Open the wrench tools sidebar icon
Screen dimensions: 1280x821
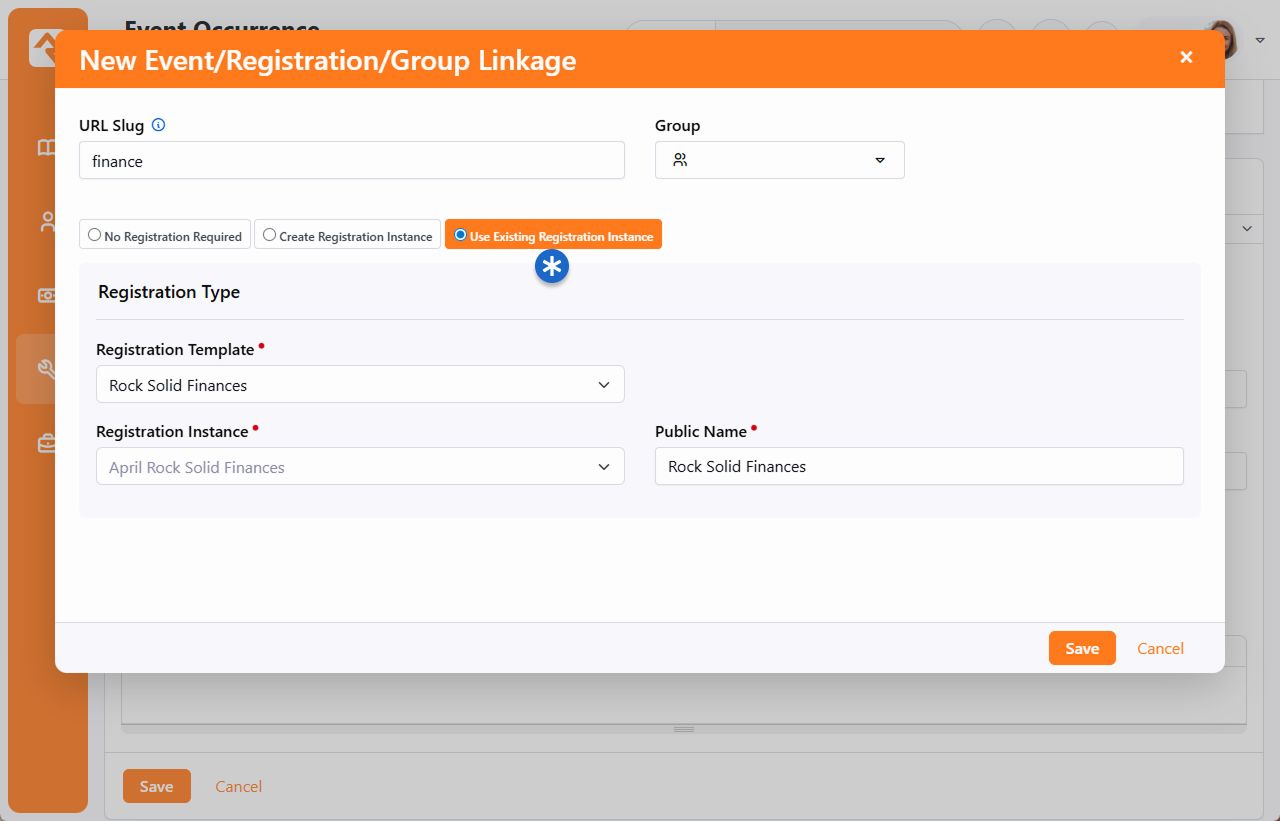[46, 369]
